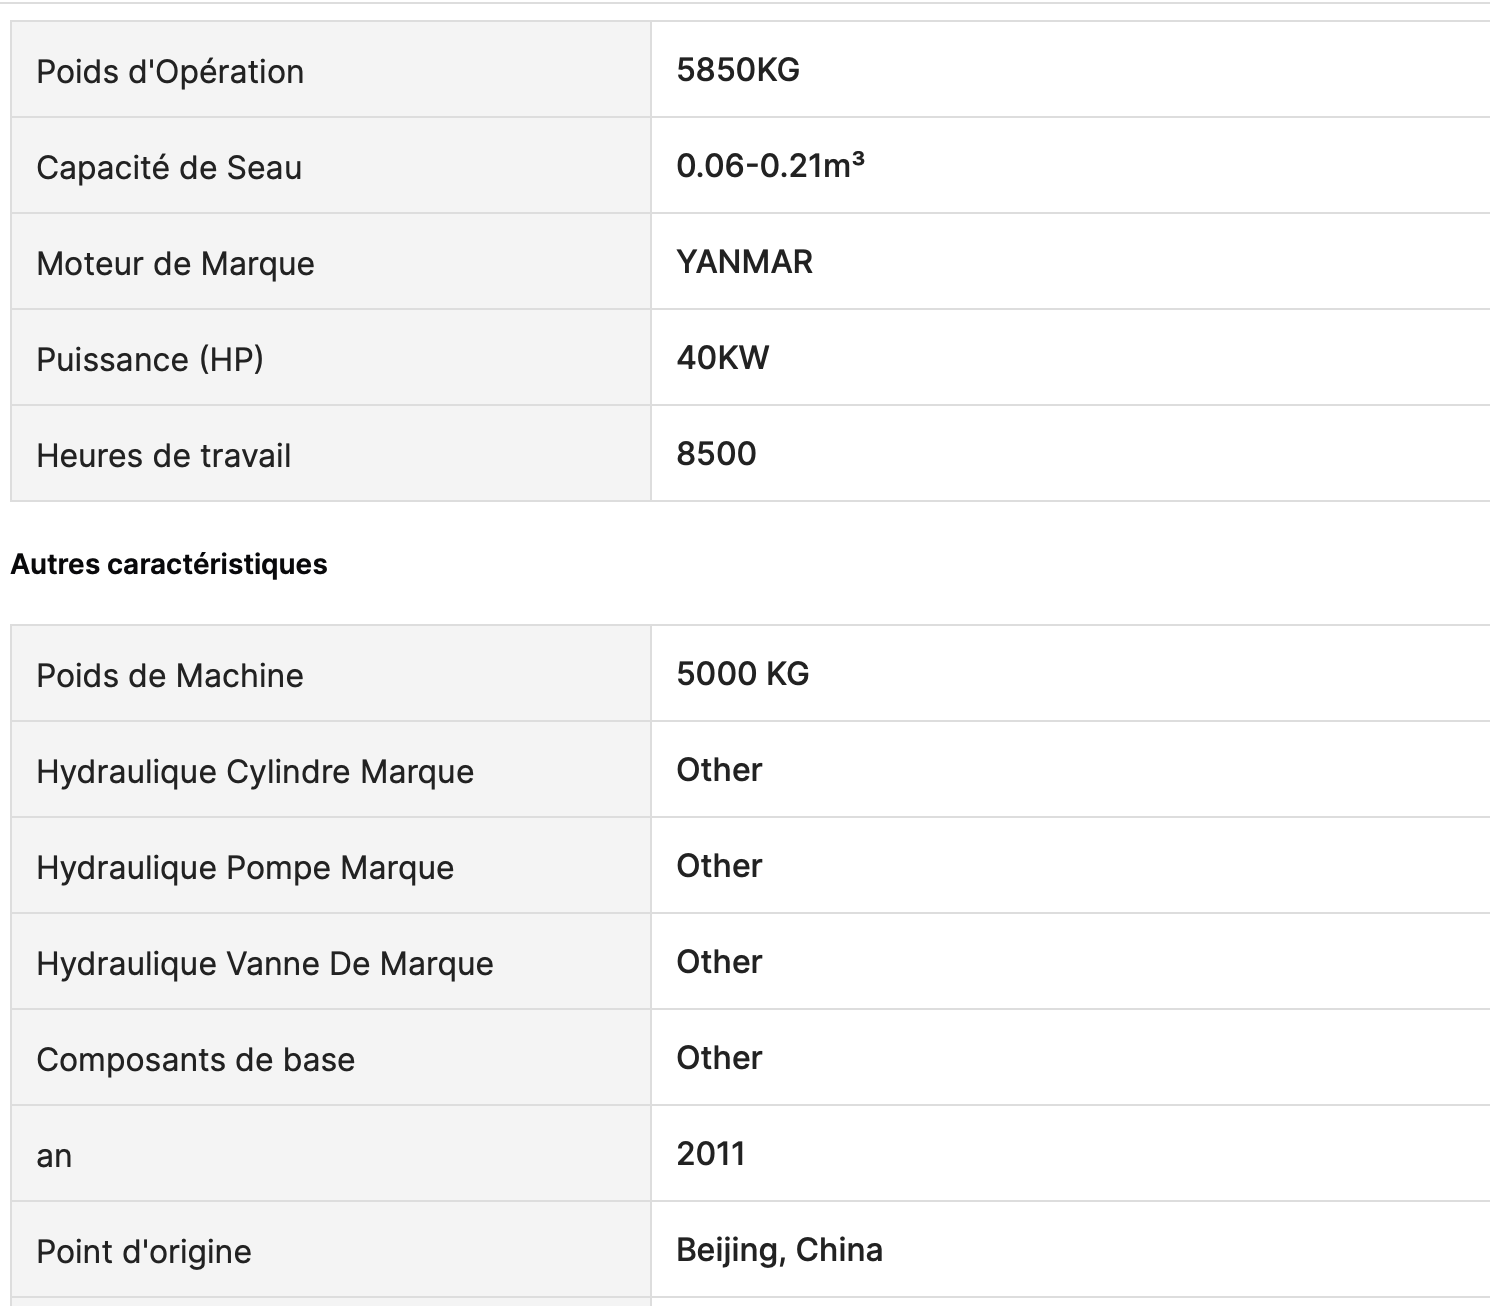Select the 0.06-0.21m³ bucket capacity value
Image resolution: width=1490 pixels, height=1306 pixels.
coord(770,166)
